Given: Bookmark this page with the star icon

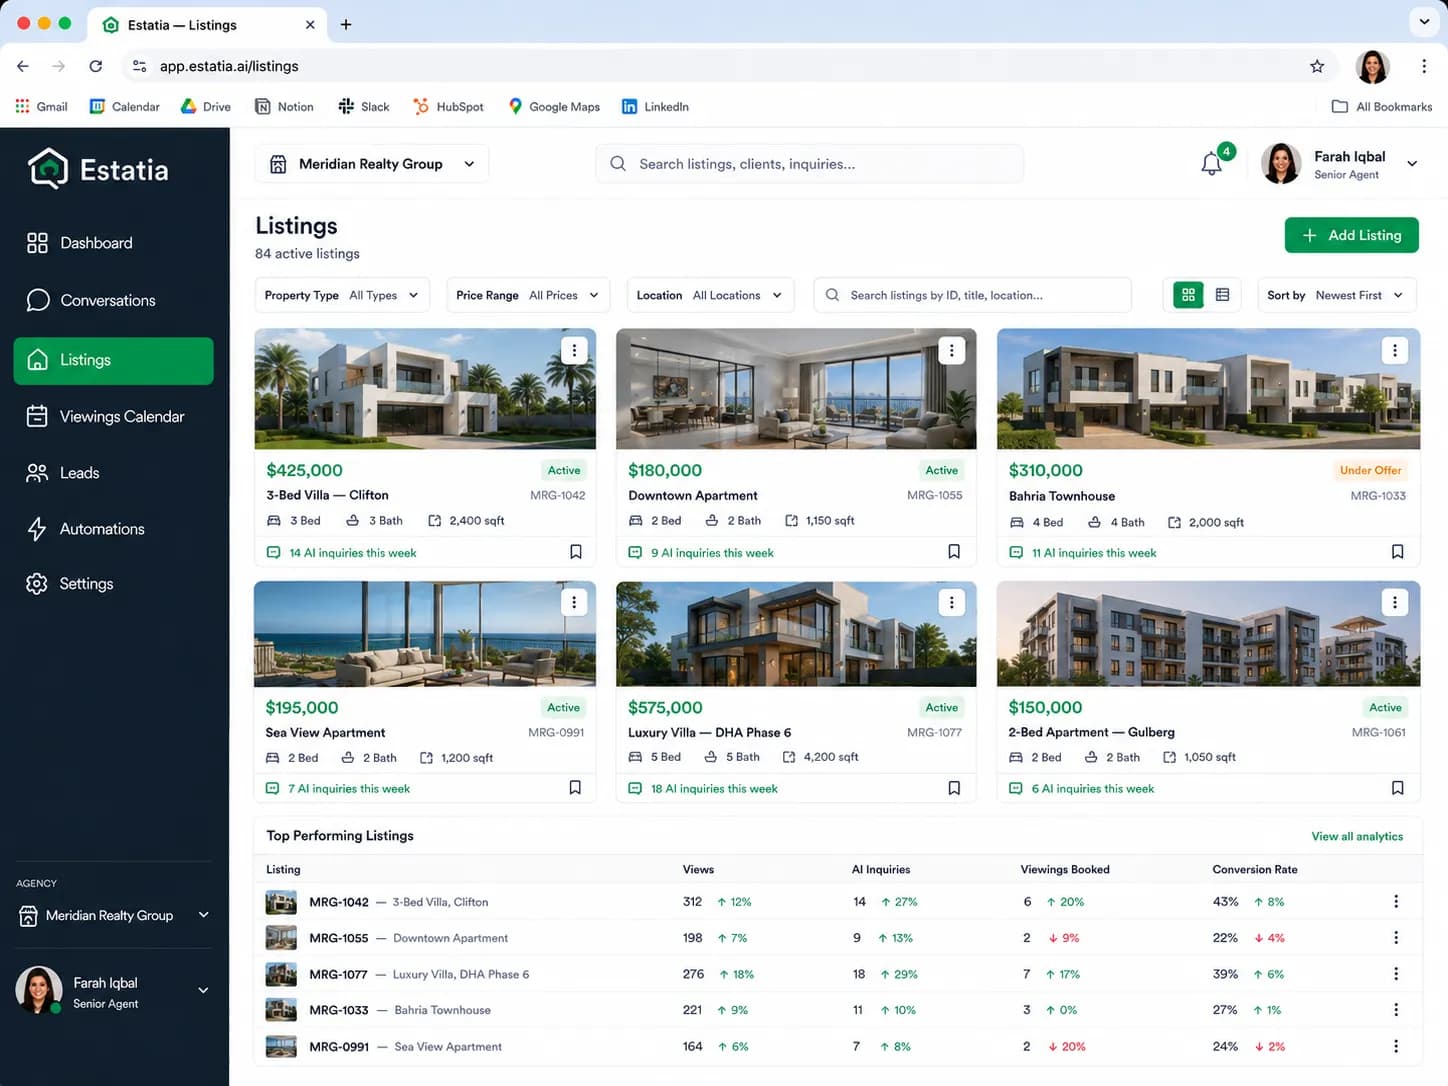Looking at the screenshot, I should coord(1317,66).
